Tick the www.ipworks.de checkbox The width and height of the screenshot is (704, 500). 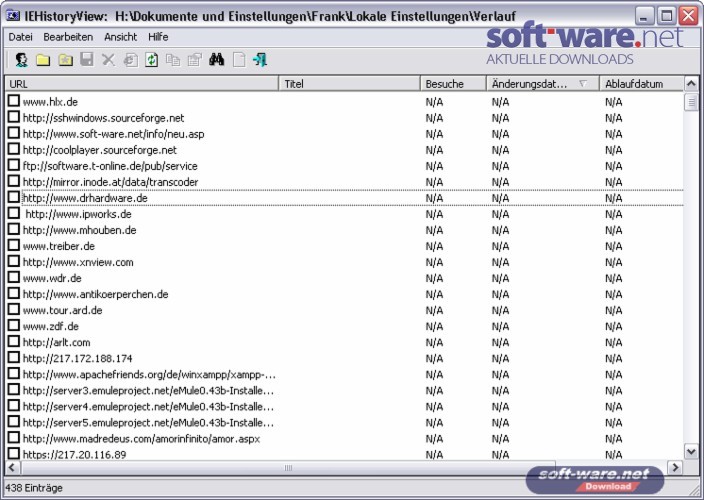point(14,213)
